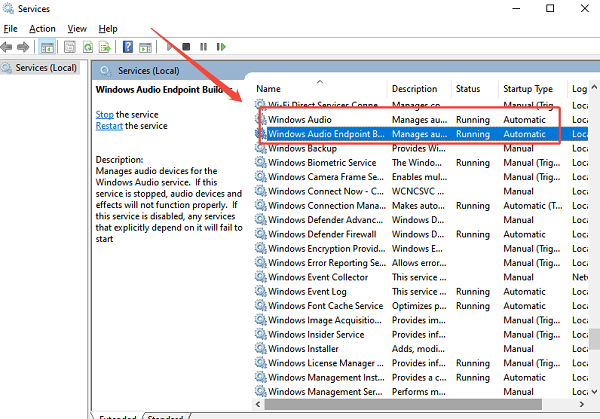600x419 pixels.
Task: Toggle the Show/Hide Console Tree icon
Action: [47, 47]
